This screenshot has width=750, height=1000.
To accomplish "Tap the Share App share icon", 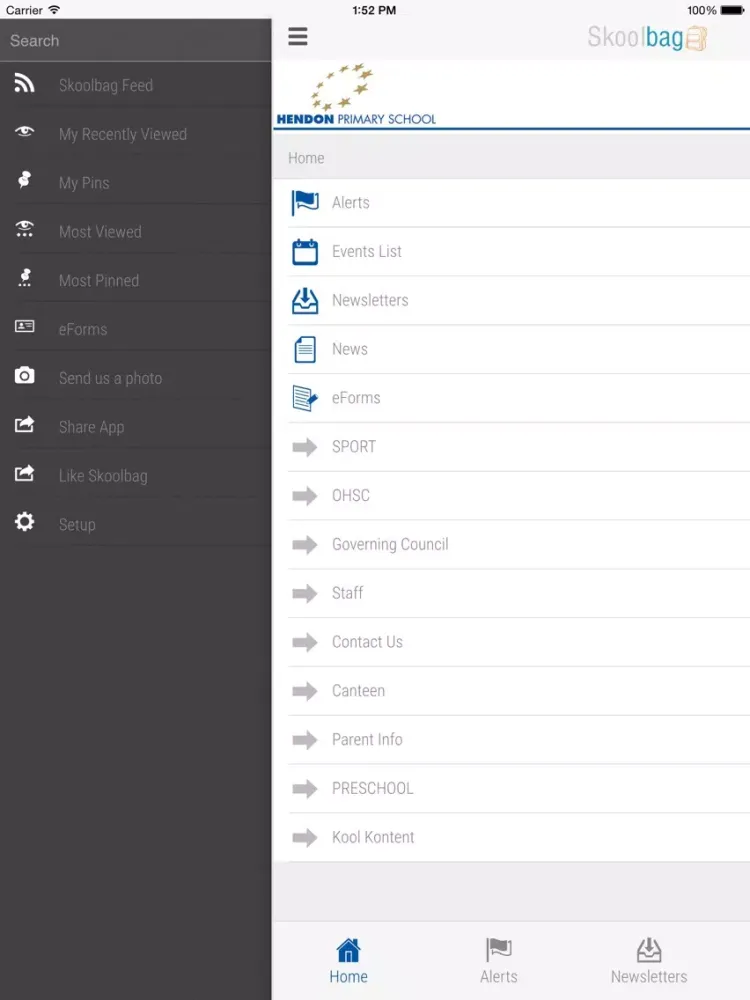I will click(x=24, y=424).
